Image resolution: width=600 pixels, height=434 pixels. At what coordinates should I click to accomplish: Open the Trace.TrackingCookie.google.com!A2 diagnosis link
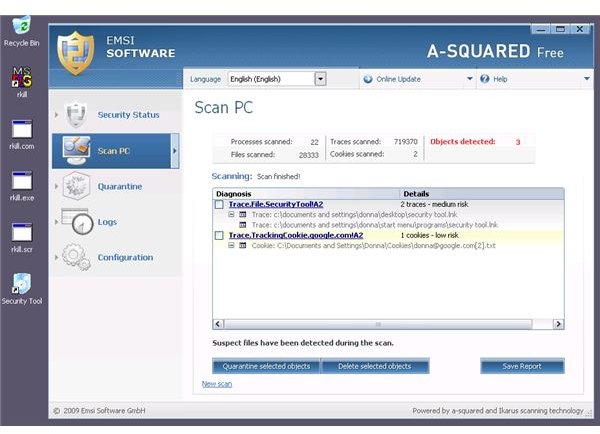[296, 235]
